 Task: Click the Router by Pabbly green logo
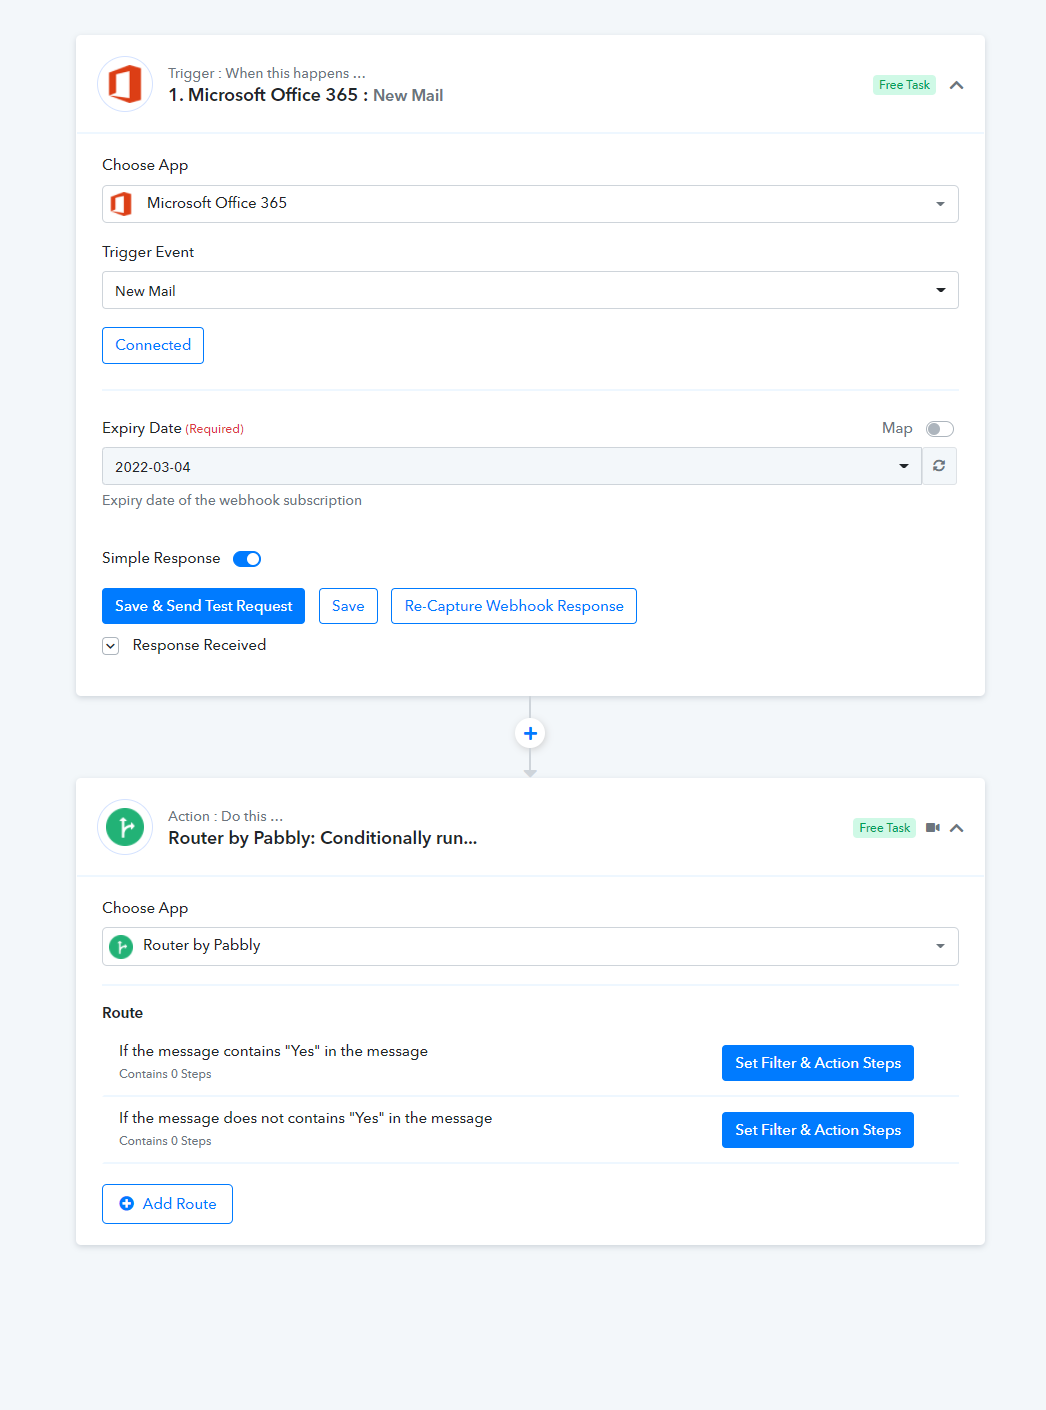coord(125,827)
